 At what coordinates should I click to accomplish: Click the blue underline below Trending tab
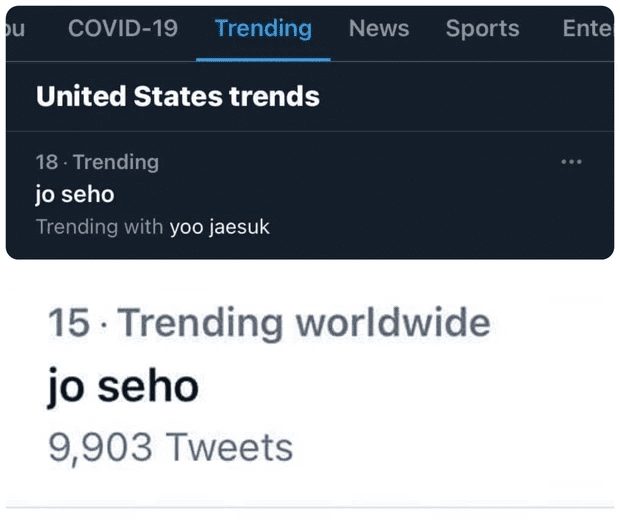point(263,60)
